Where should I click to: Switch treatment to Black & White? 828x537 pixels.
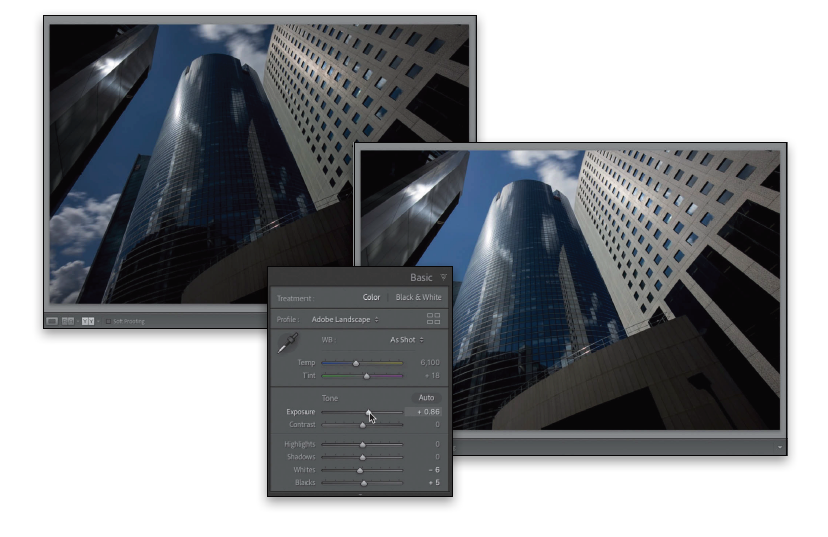pos(418,298)
